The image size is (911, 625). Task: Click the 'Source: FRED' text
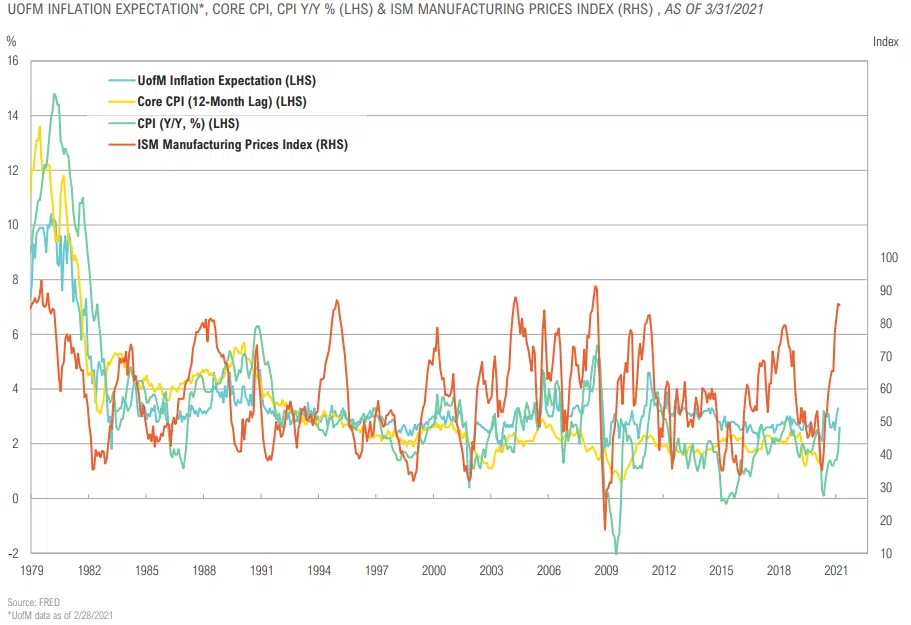[x=34, y=603]
